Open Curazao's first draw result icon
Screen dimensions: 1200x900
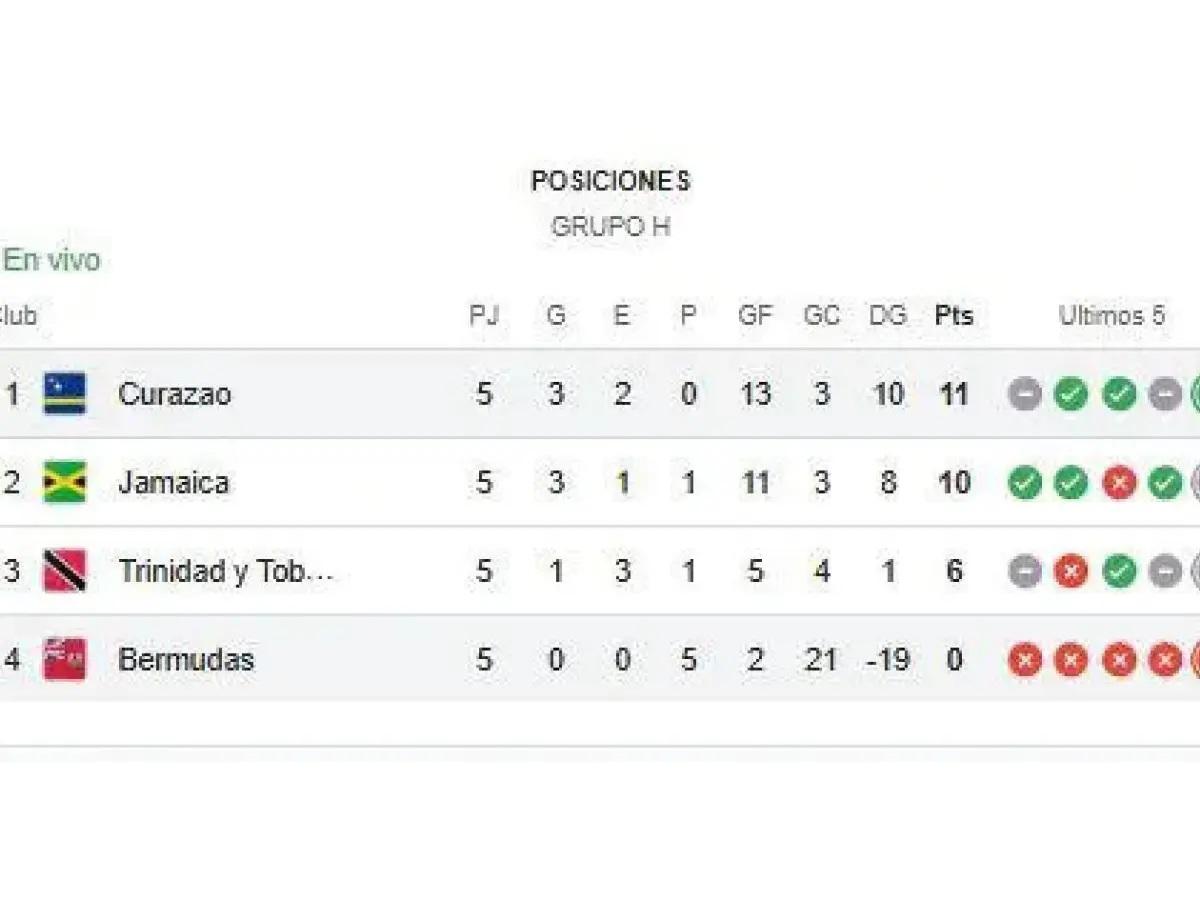pyautogui.click(x=1022, y=394)
